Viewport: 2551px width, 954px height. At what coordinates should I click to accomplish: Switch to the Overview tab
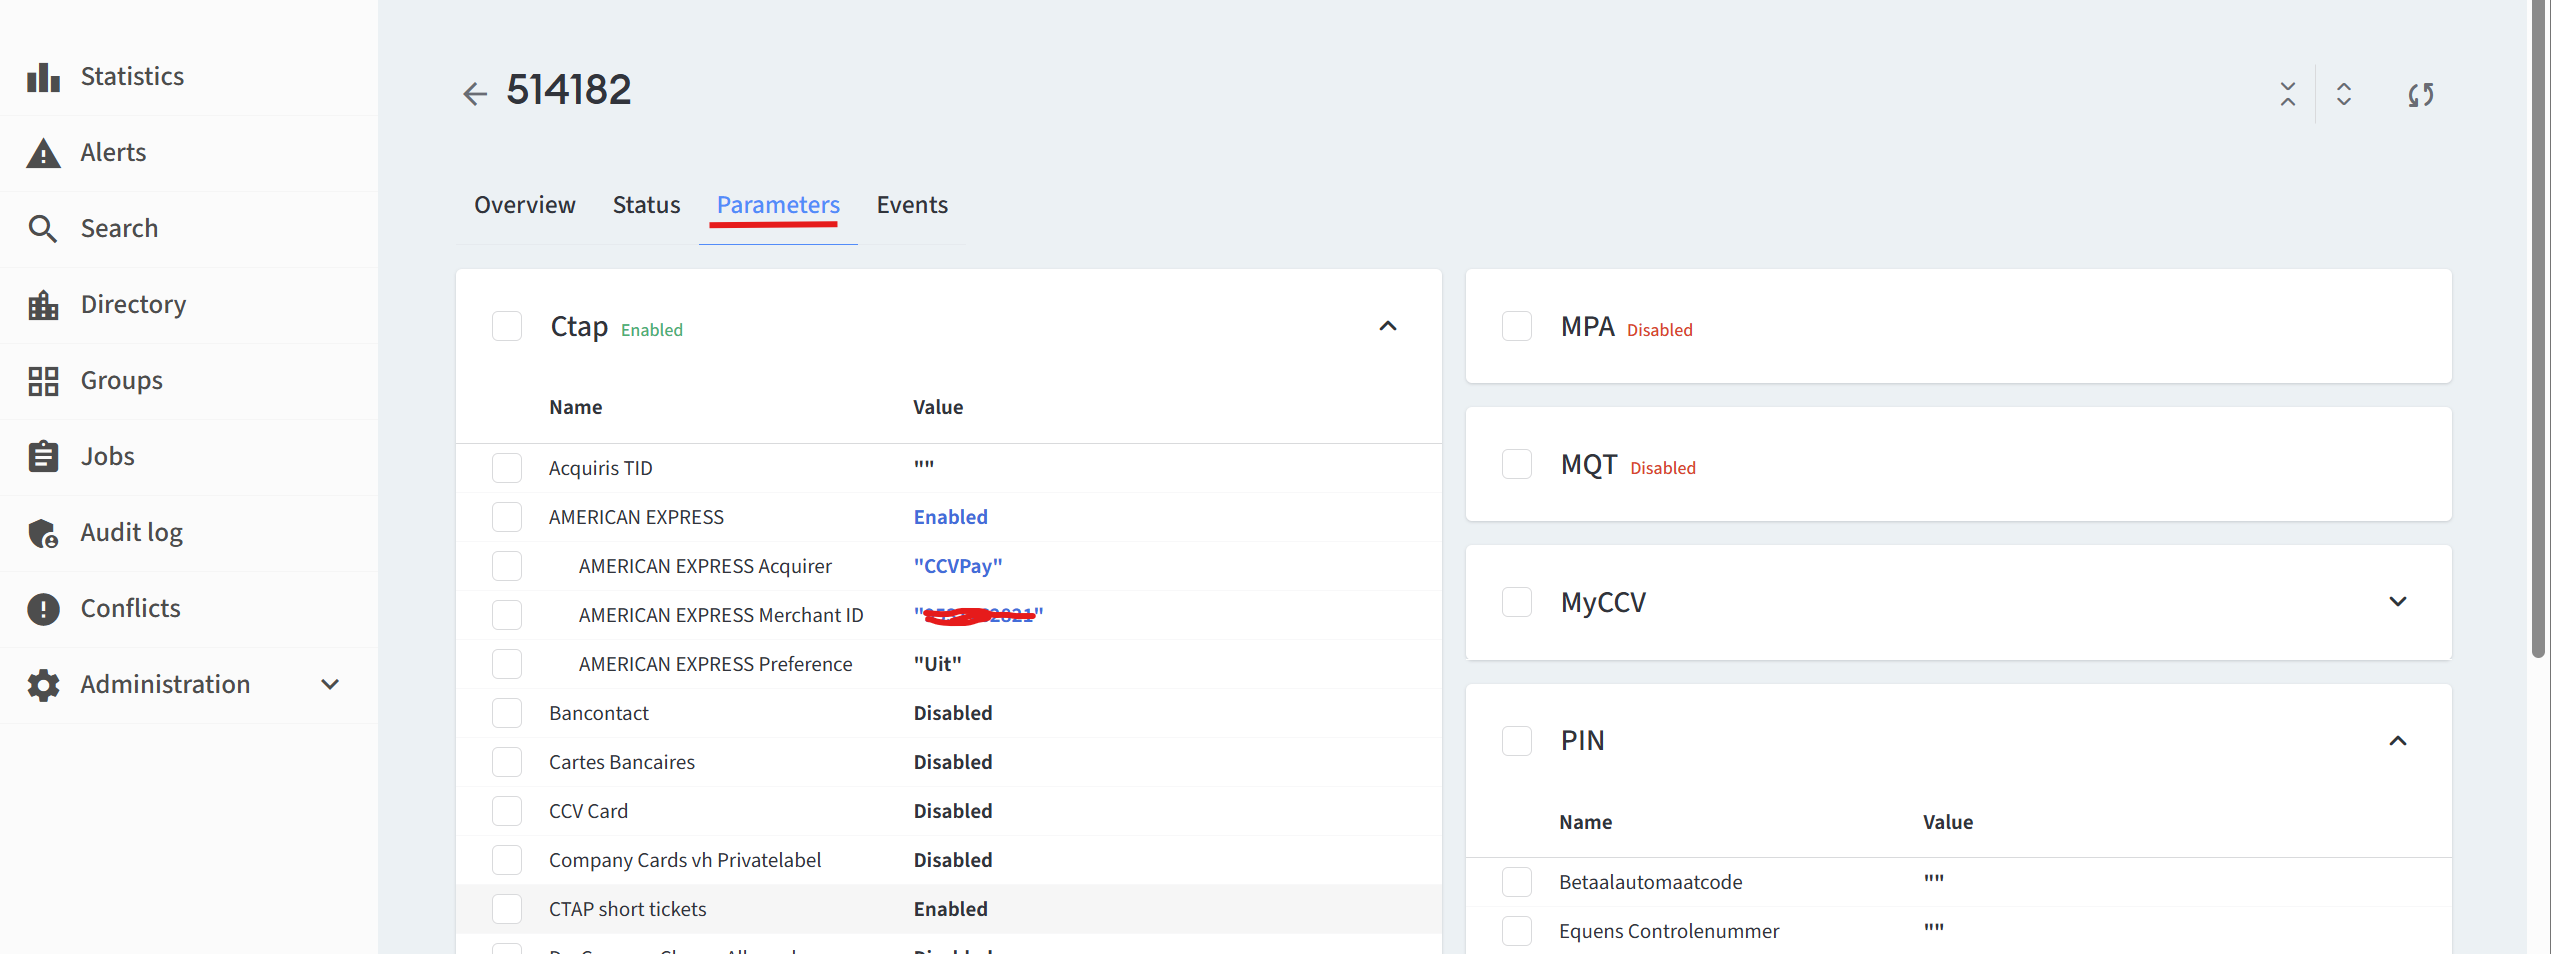click(525, 205)
